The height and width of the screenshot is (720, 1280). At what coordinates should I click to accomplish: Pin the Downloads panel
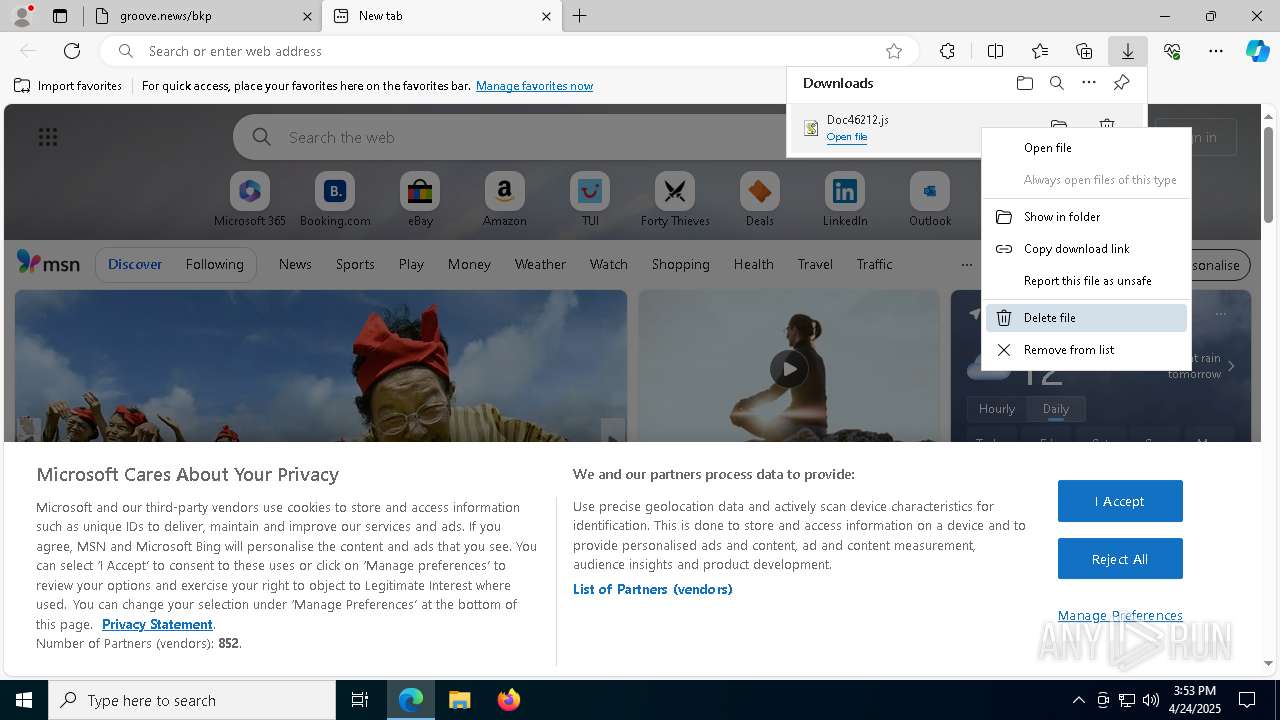coord(1121,83)
